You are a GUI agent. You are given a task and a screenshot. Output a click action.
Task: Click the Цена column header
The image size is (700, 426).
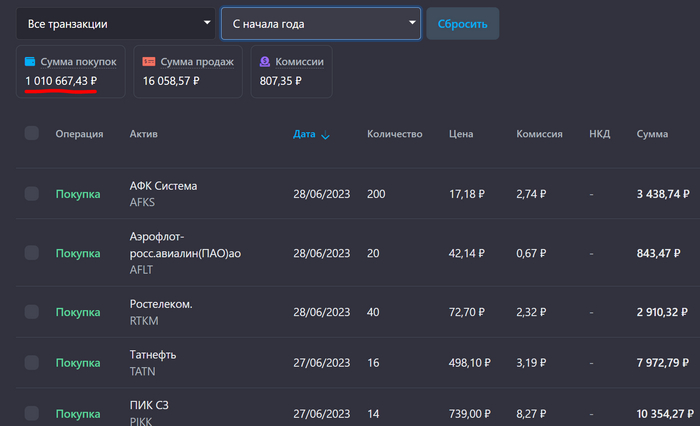point(461,134)
